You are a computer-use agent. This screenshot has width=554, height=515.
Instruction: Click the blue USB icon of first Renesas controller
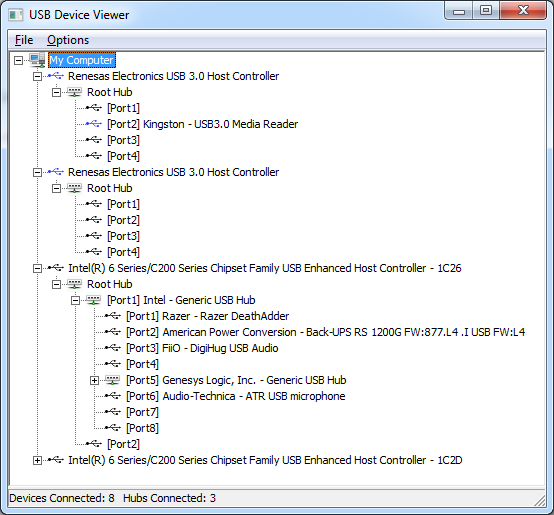[x=56, y=76]
